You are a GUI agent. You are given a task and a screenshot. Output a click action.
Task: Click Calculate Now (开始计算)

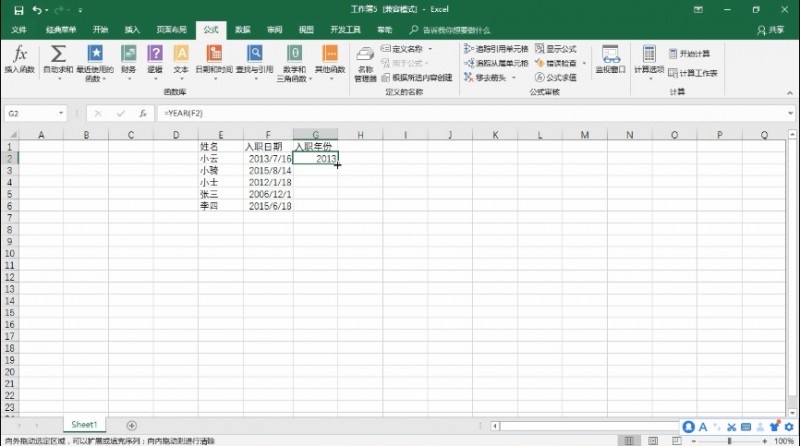pos(689,54)
